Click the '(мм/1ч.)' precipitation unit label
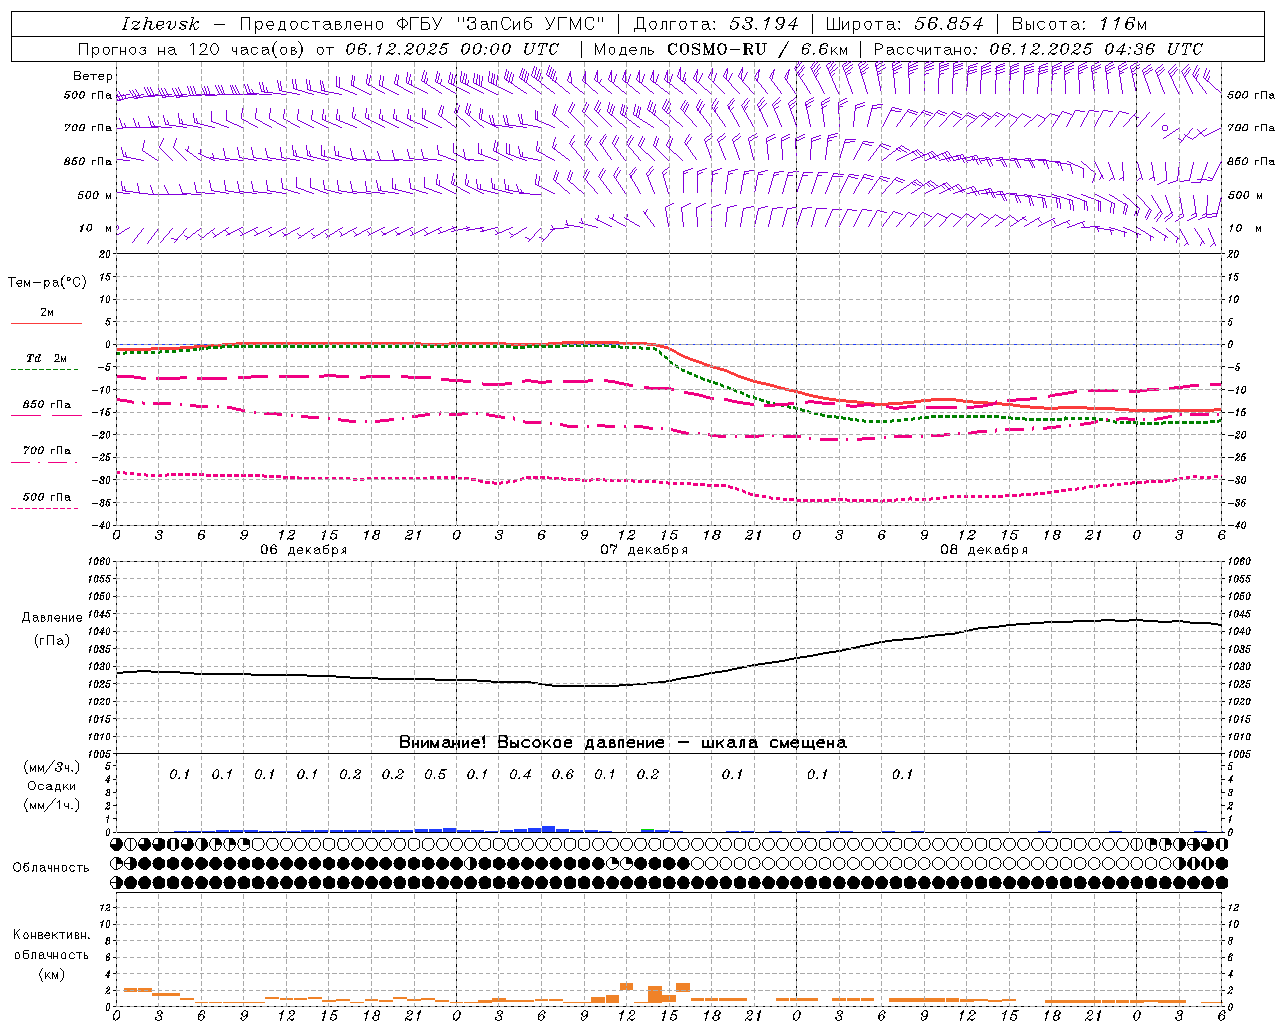The height and width of the screenshot is (1024, 1280). (52, 805)
